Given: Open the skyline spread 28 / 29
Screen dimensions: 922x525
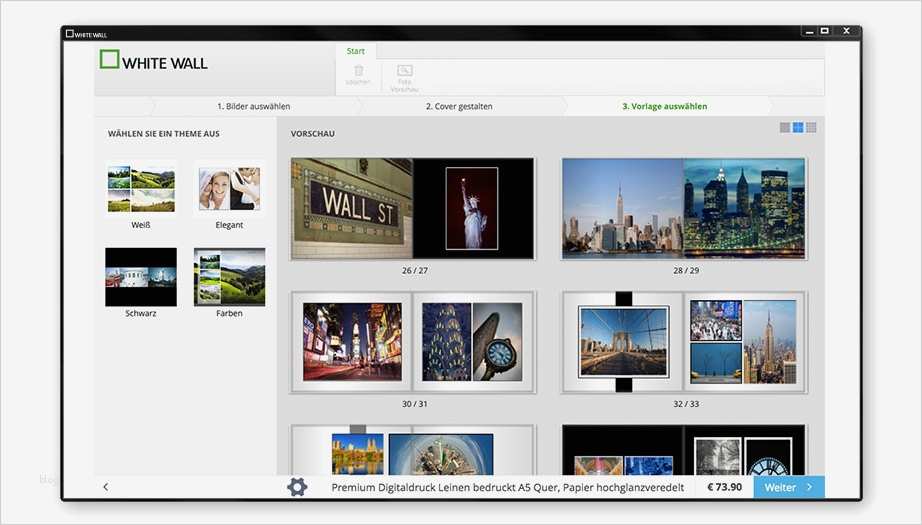Looking at the screenshot, I should pyautogui.click(x=683, y=209).
